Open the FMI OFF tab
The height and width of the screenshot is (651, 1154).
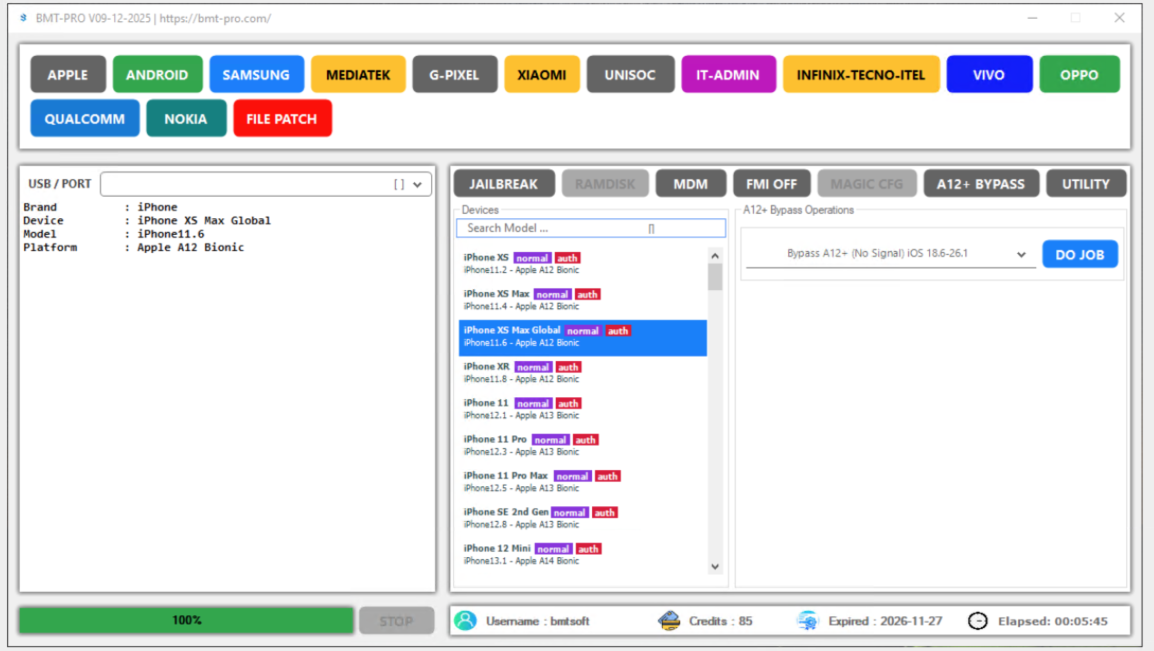[771, 184]
